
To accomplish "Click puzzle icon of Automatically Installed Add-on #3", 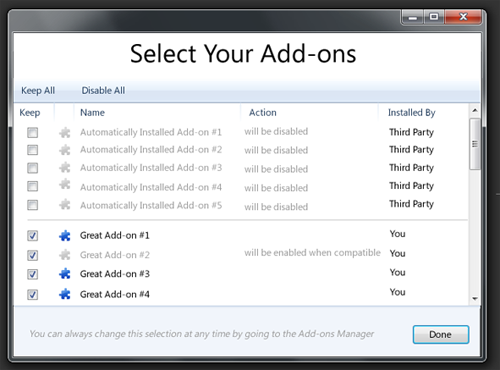I will pyautogui.click(x=65, y=167).
